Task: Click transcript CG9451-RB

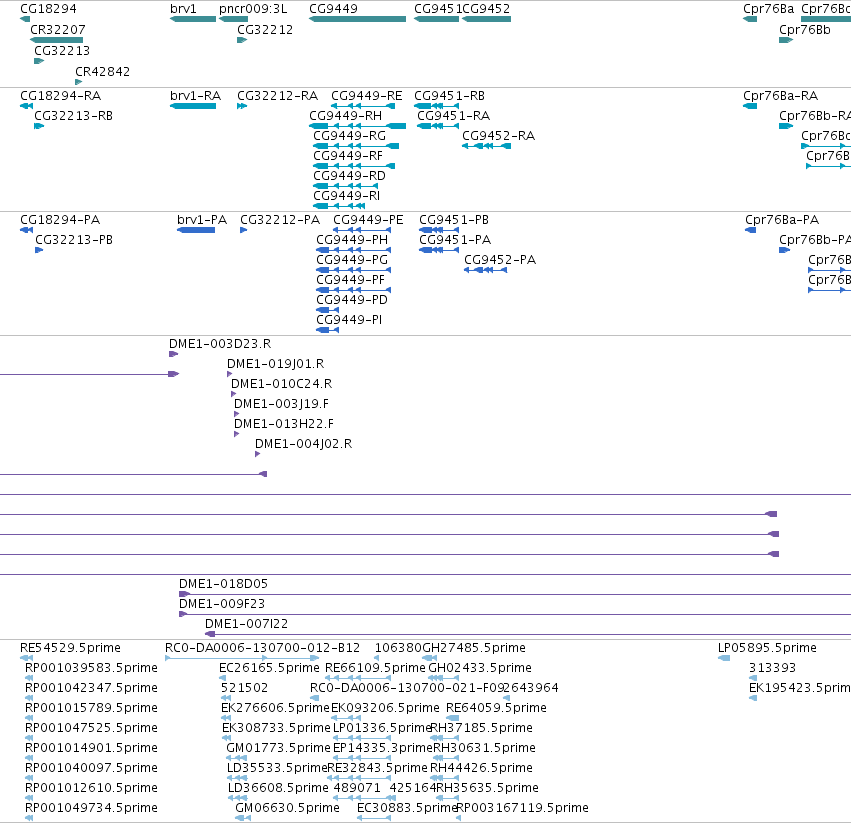Action: click(449, 96)
